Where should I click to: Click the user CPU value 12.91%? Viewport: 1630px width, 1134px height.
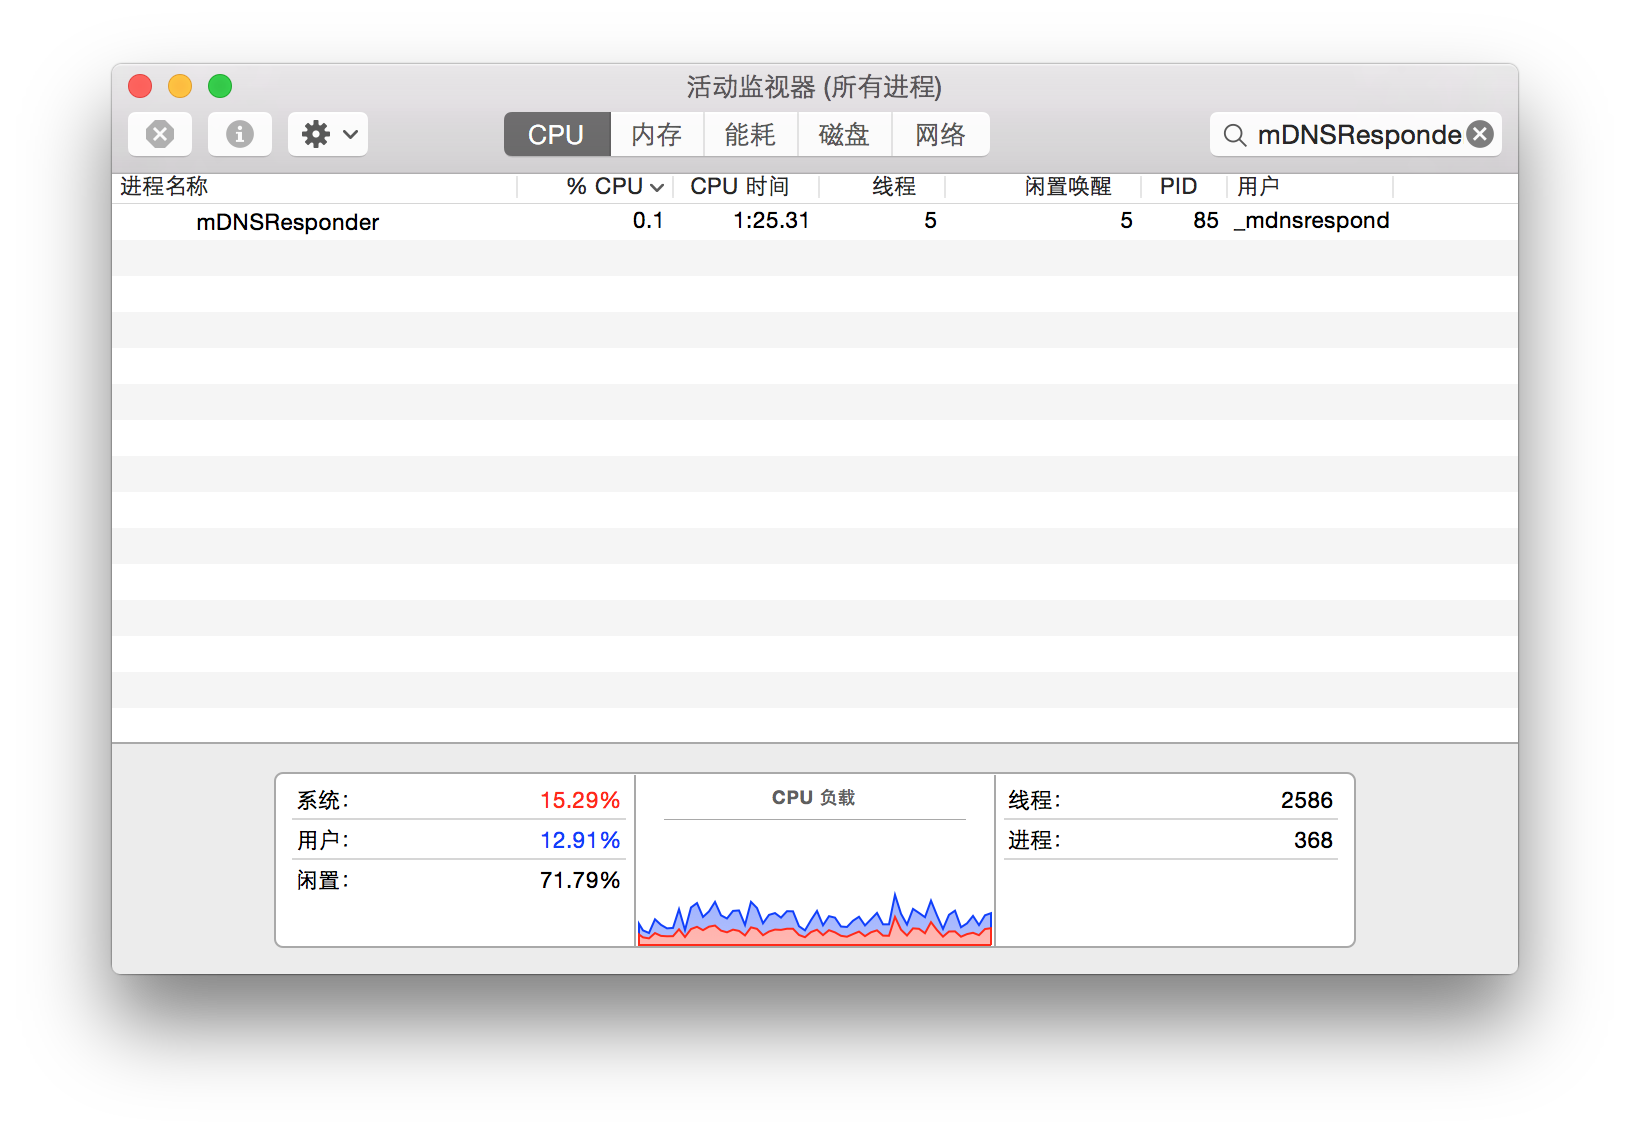point(580,840)
